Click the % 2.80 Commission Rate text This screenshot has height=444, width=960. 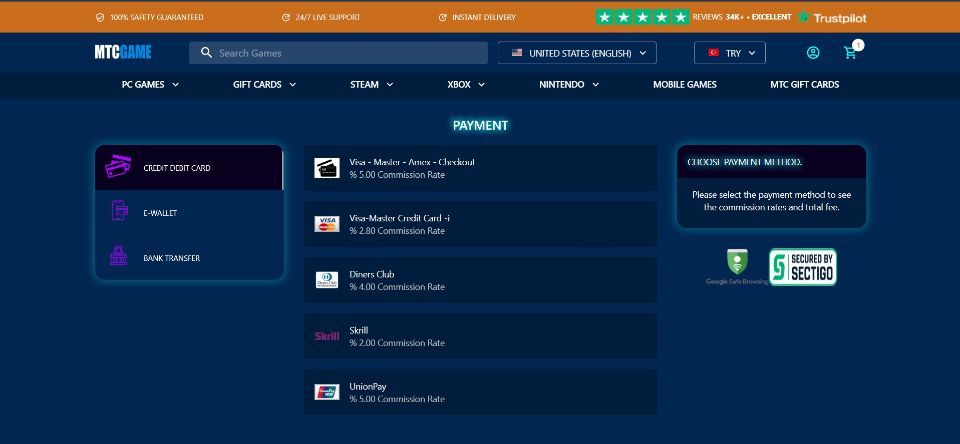397,231
